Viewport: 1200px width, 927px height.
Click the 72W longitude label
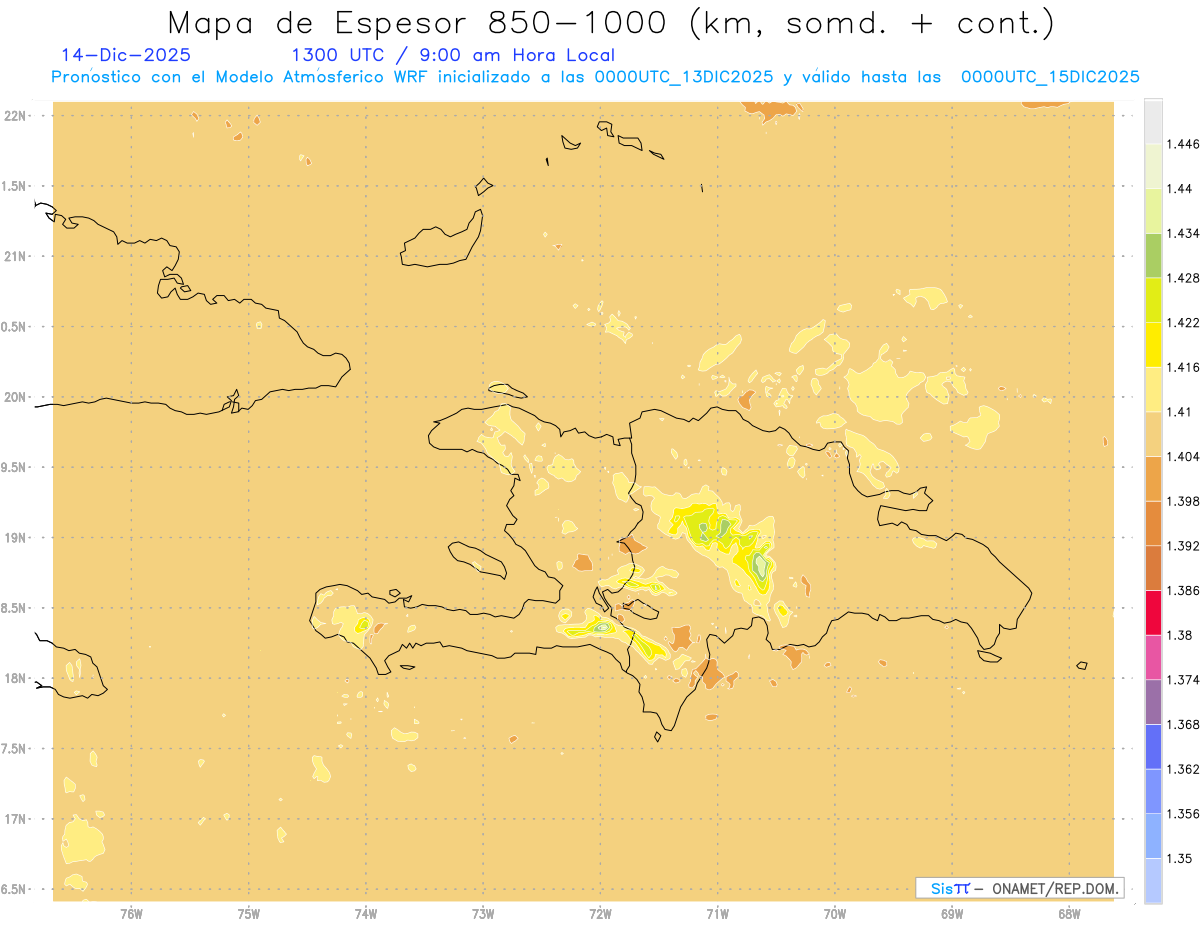coord(600,912)
